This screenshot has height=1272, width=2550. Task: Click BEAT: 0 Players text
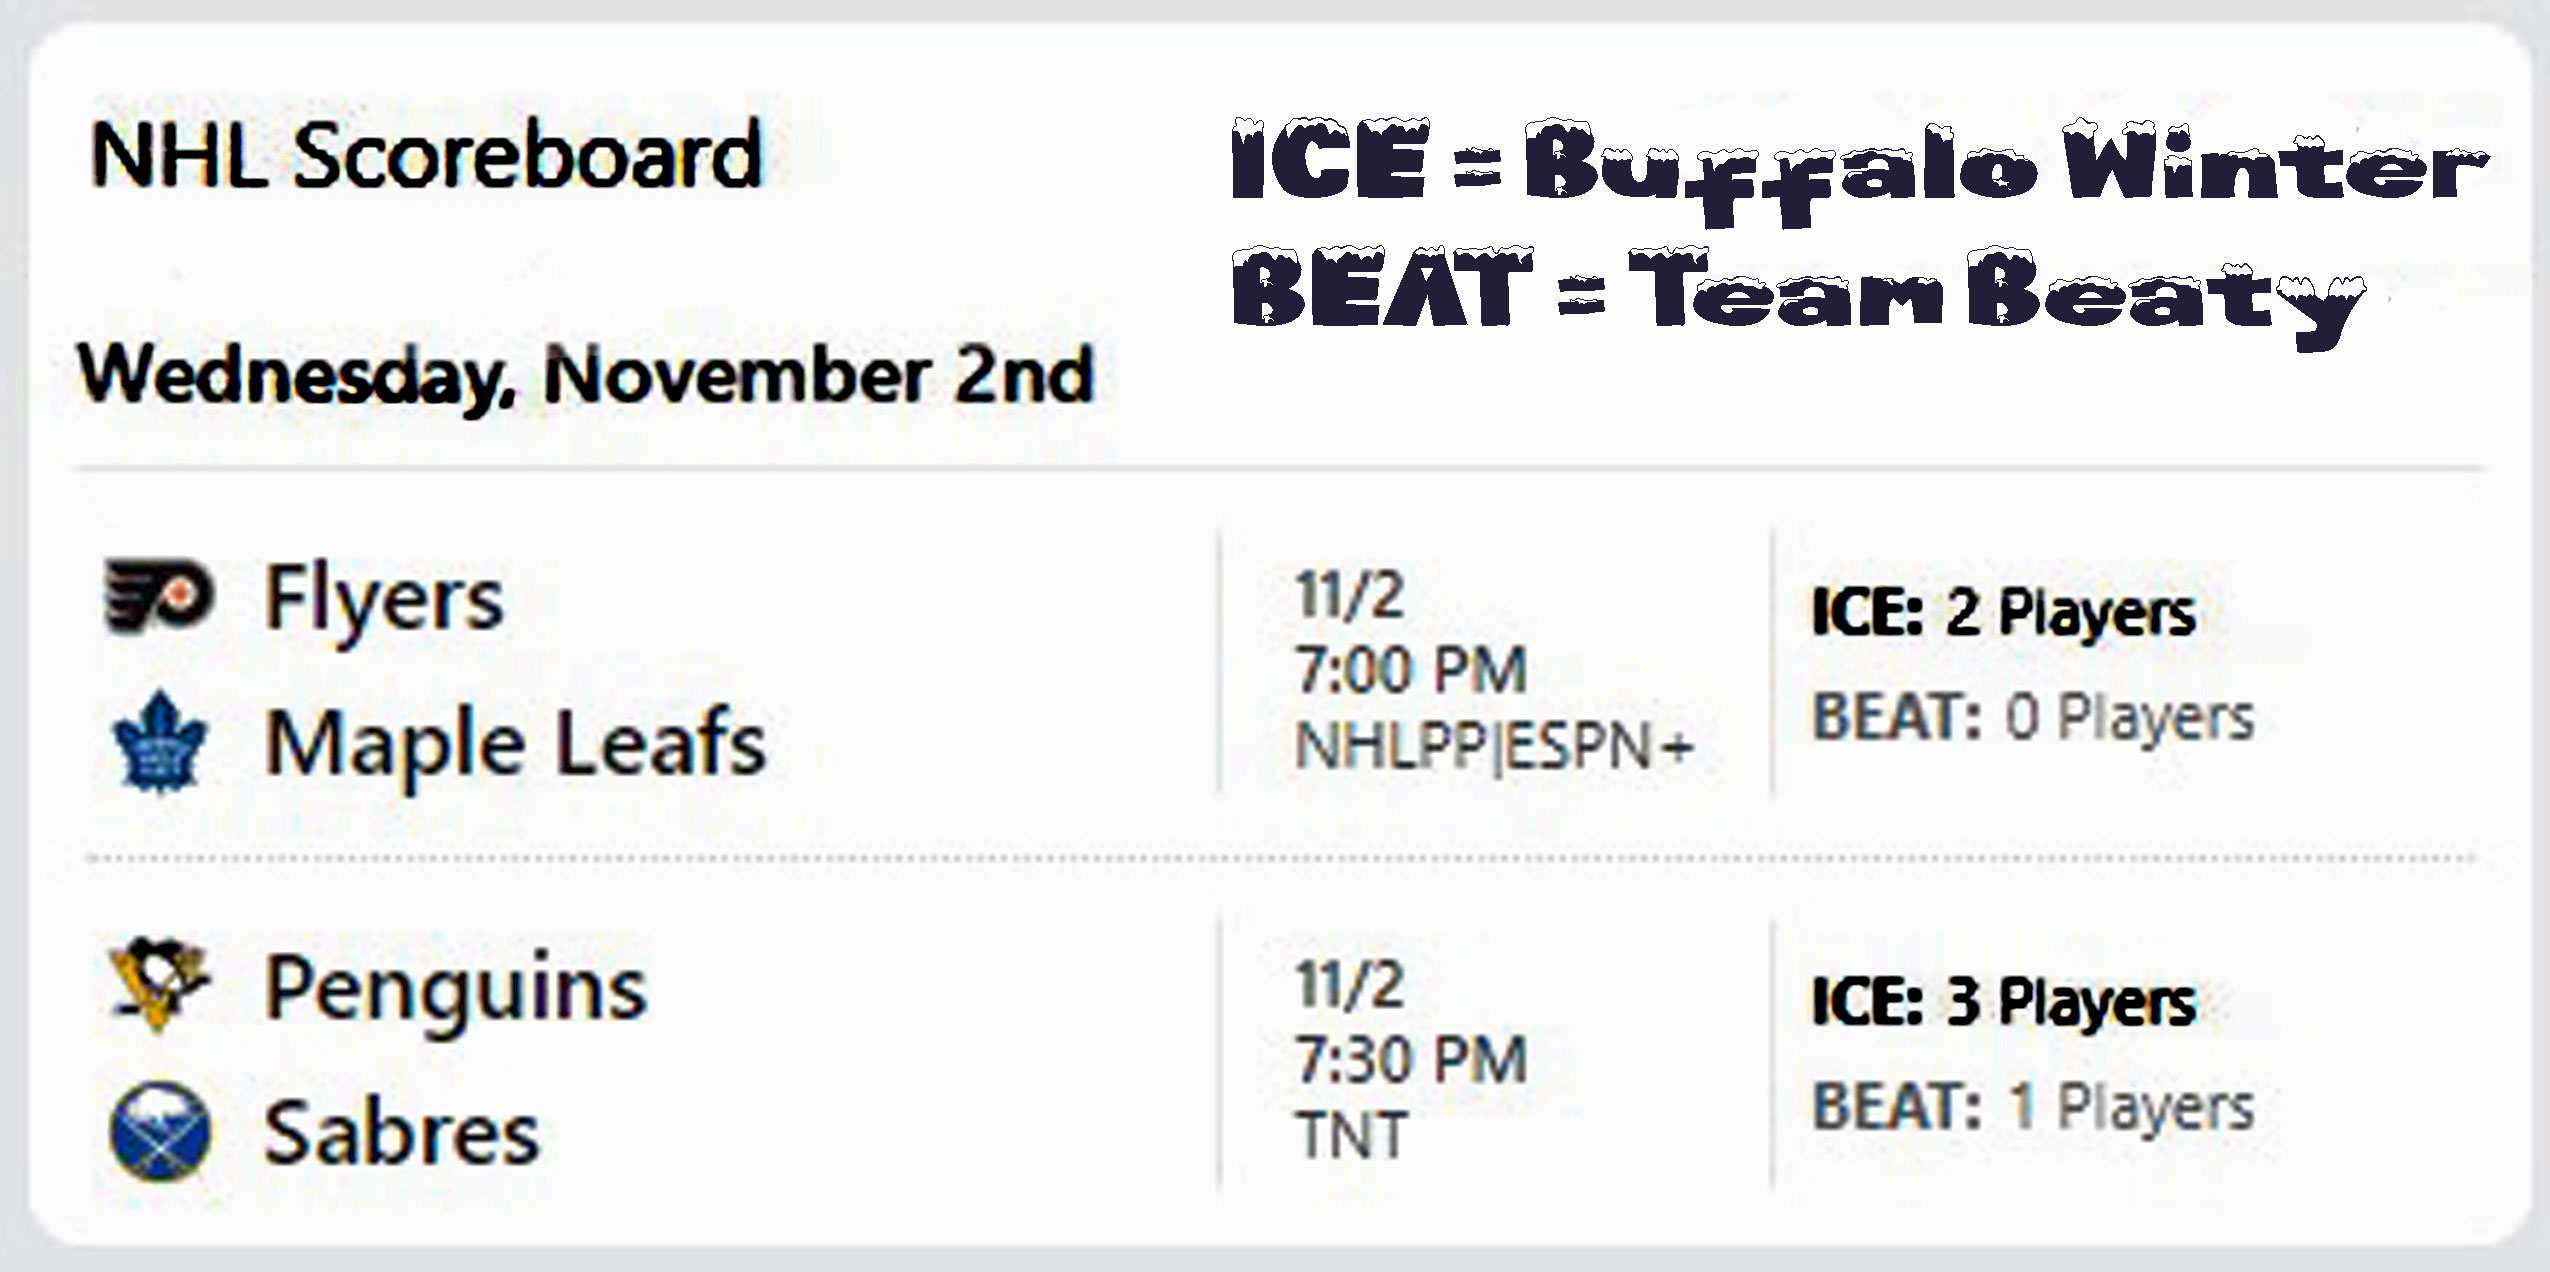tap(2033, 717)
